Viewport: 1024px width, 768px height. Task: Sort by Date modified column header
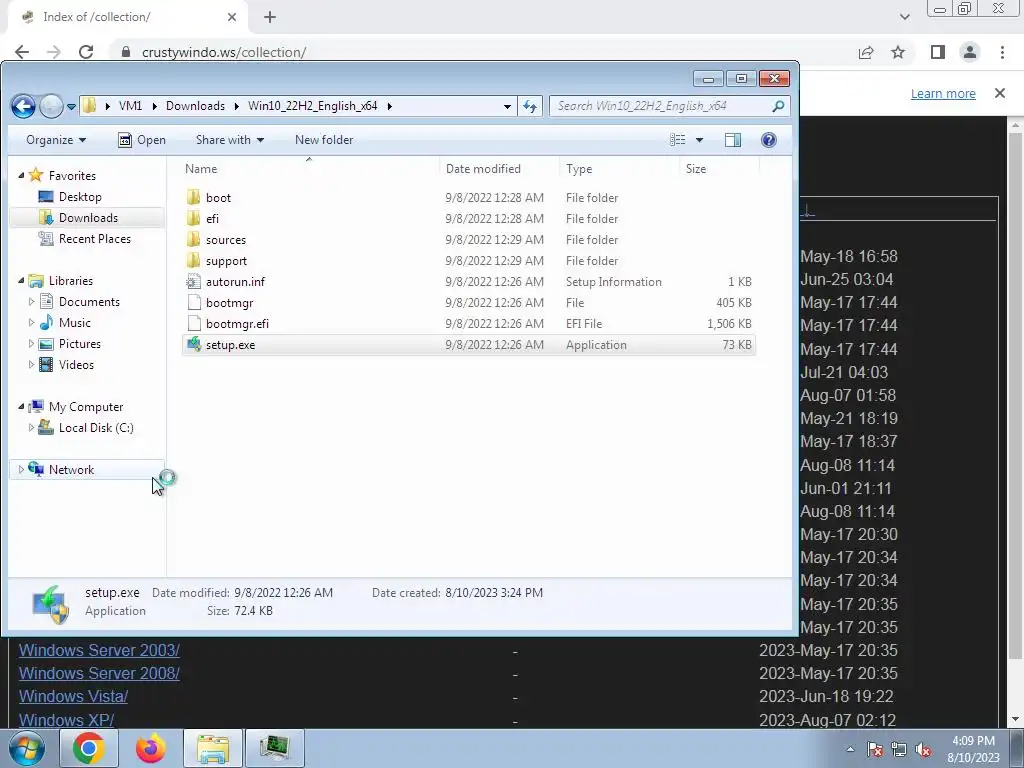click(500, 168)
